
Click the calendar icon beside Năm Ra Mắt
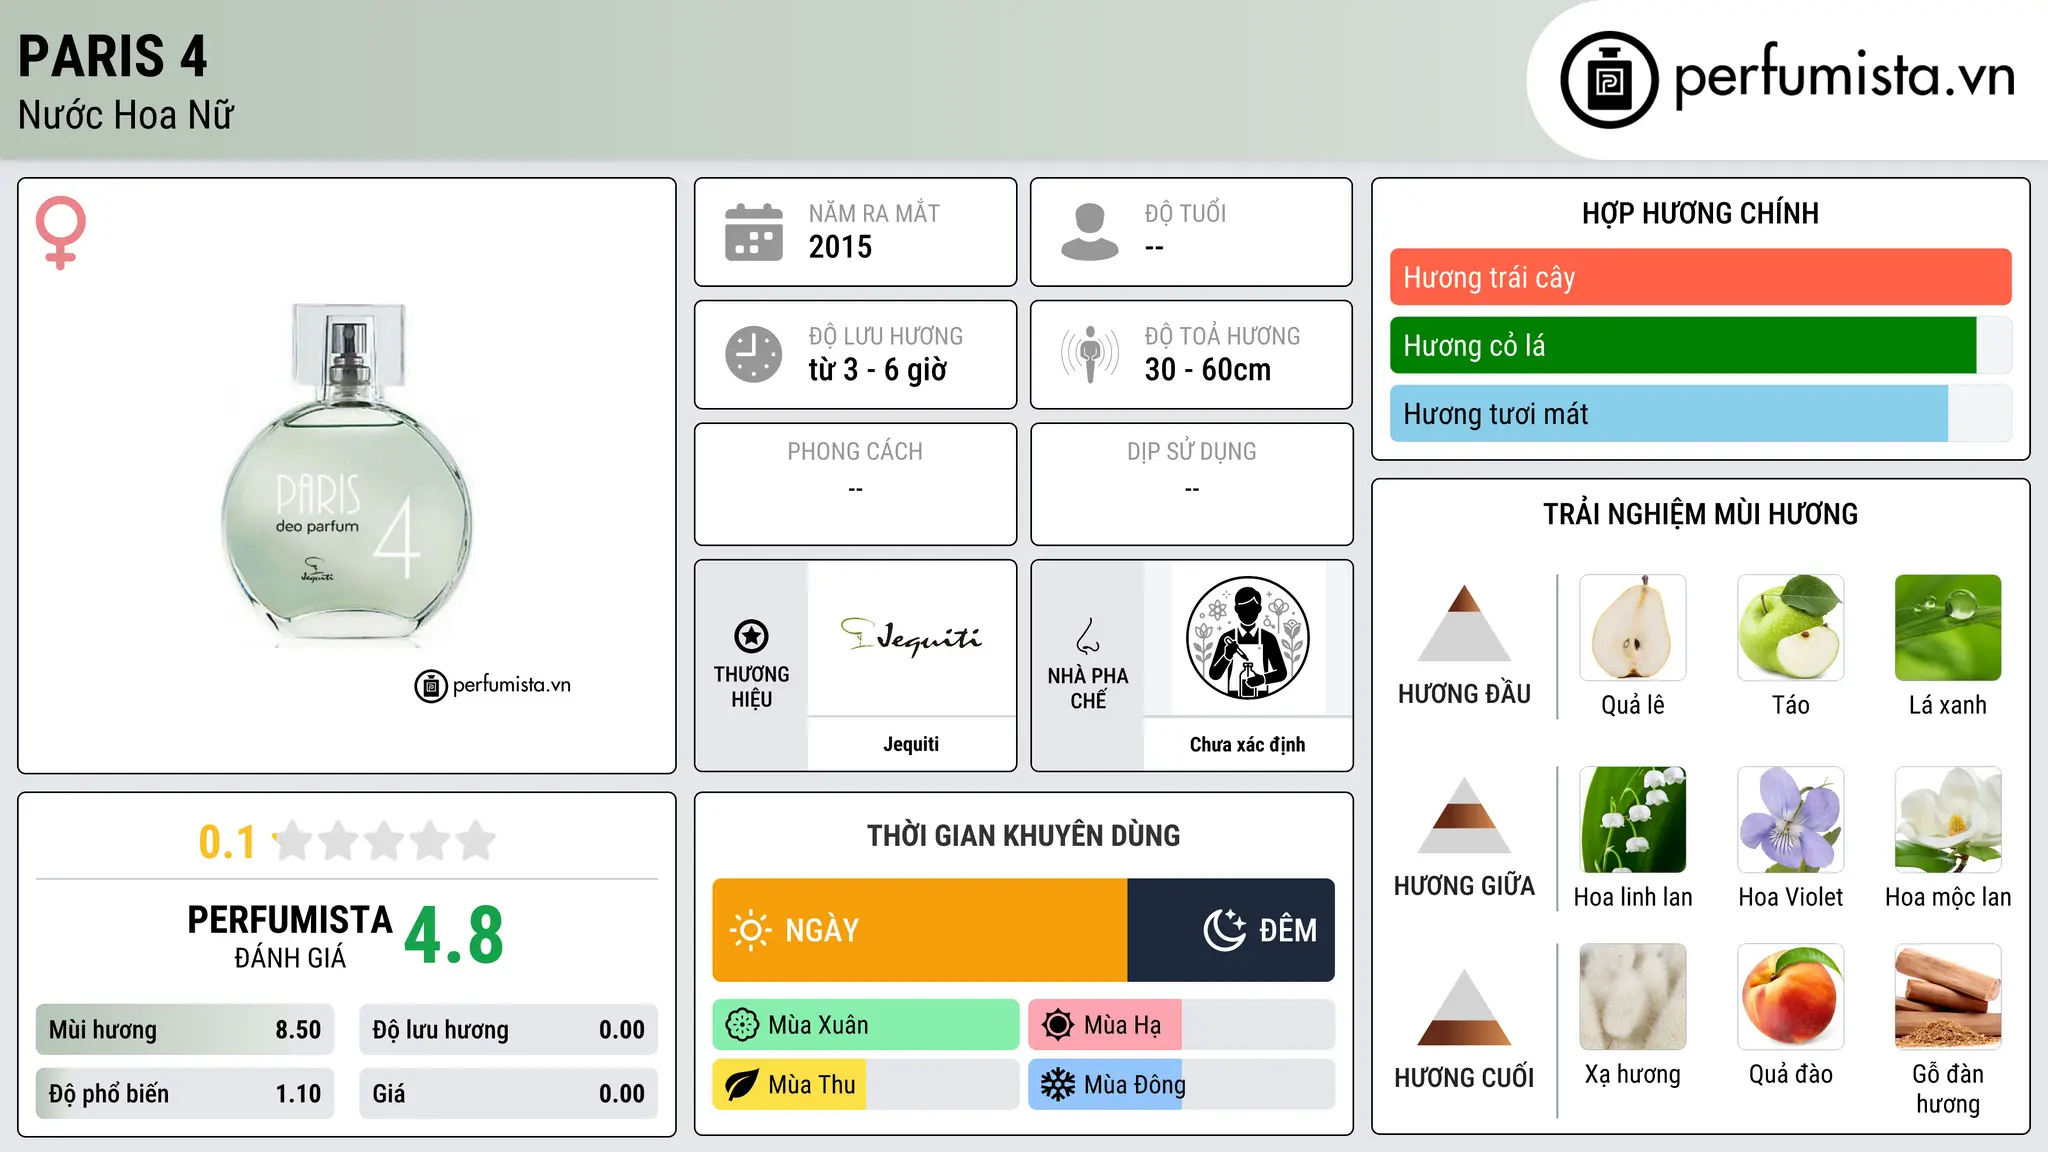point(754,232)
